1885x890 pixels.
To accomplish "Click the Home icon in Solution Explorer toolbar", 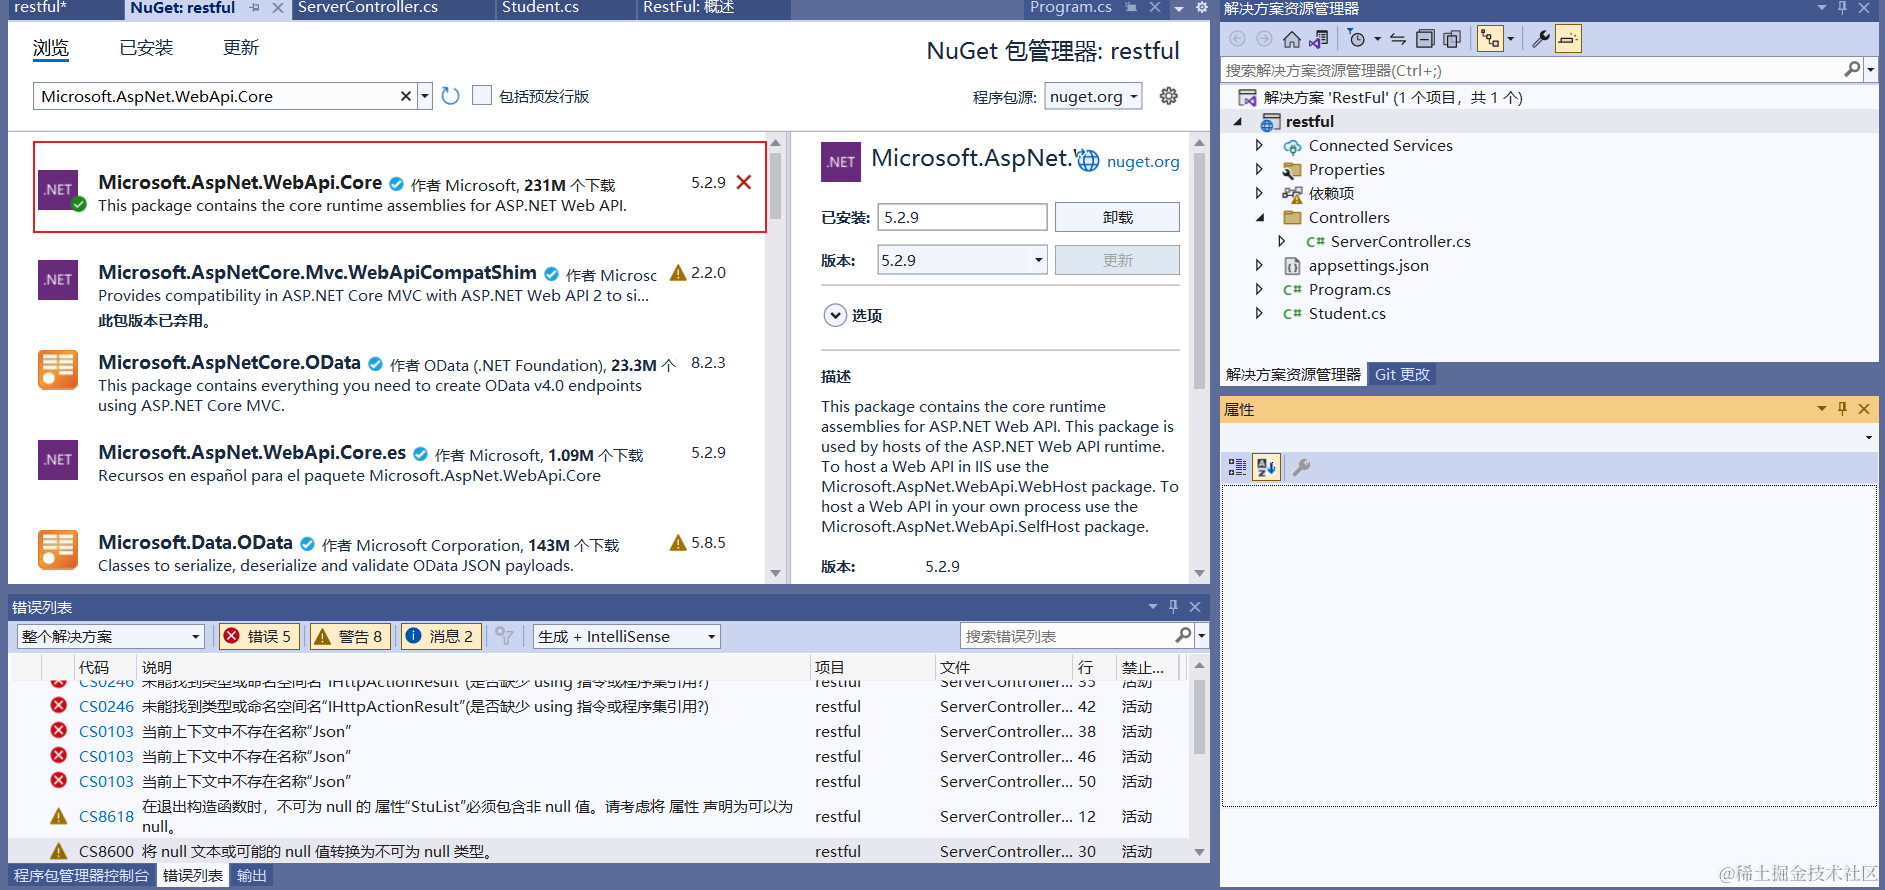I will (1292, 39).
